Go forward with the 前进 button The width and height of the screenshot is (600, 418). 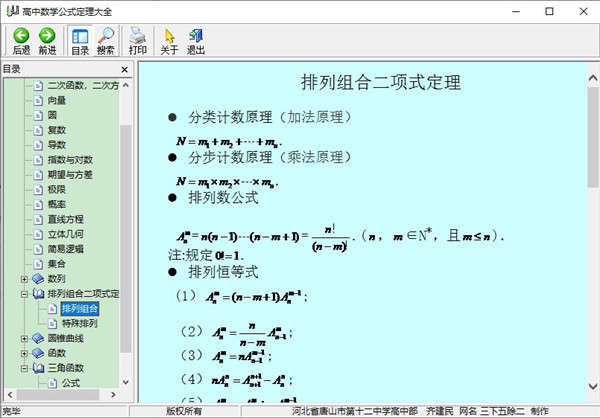point(47,41)
